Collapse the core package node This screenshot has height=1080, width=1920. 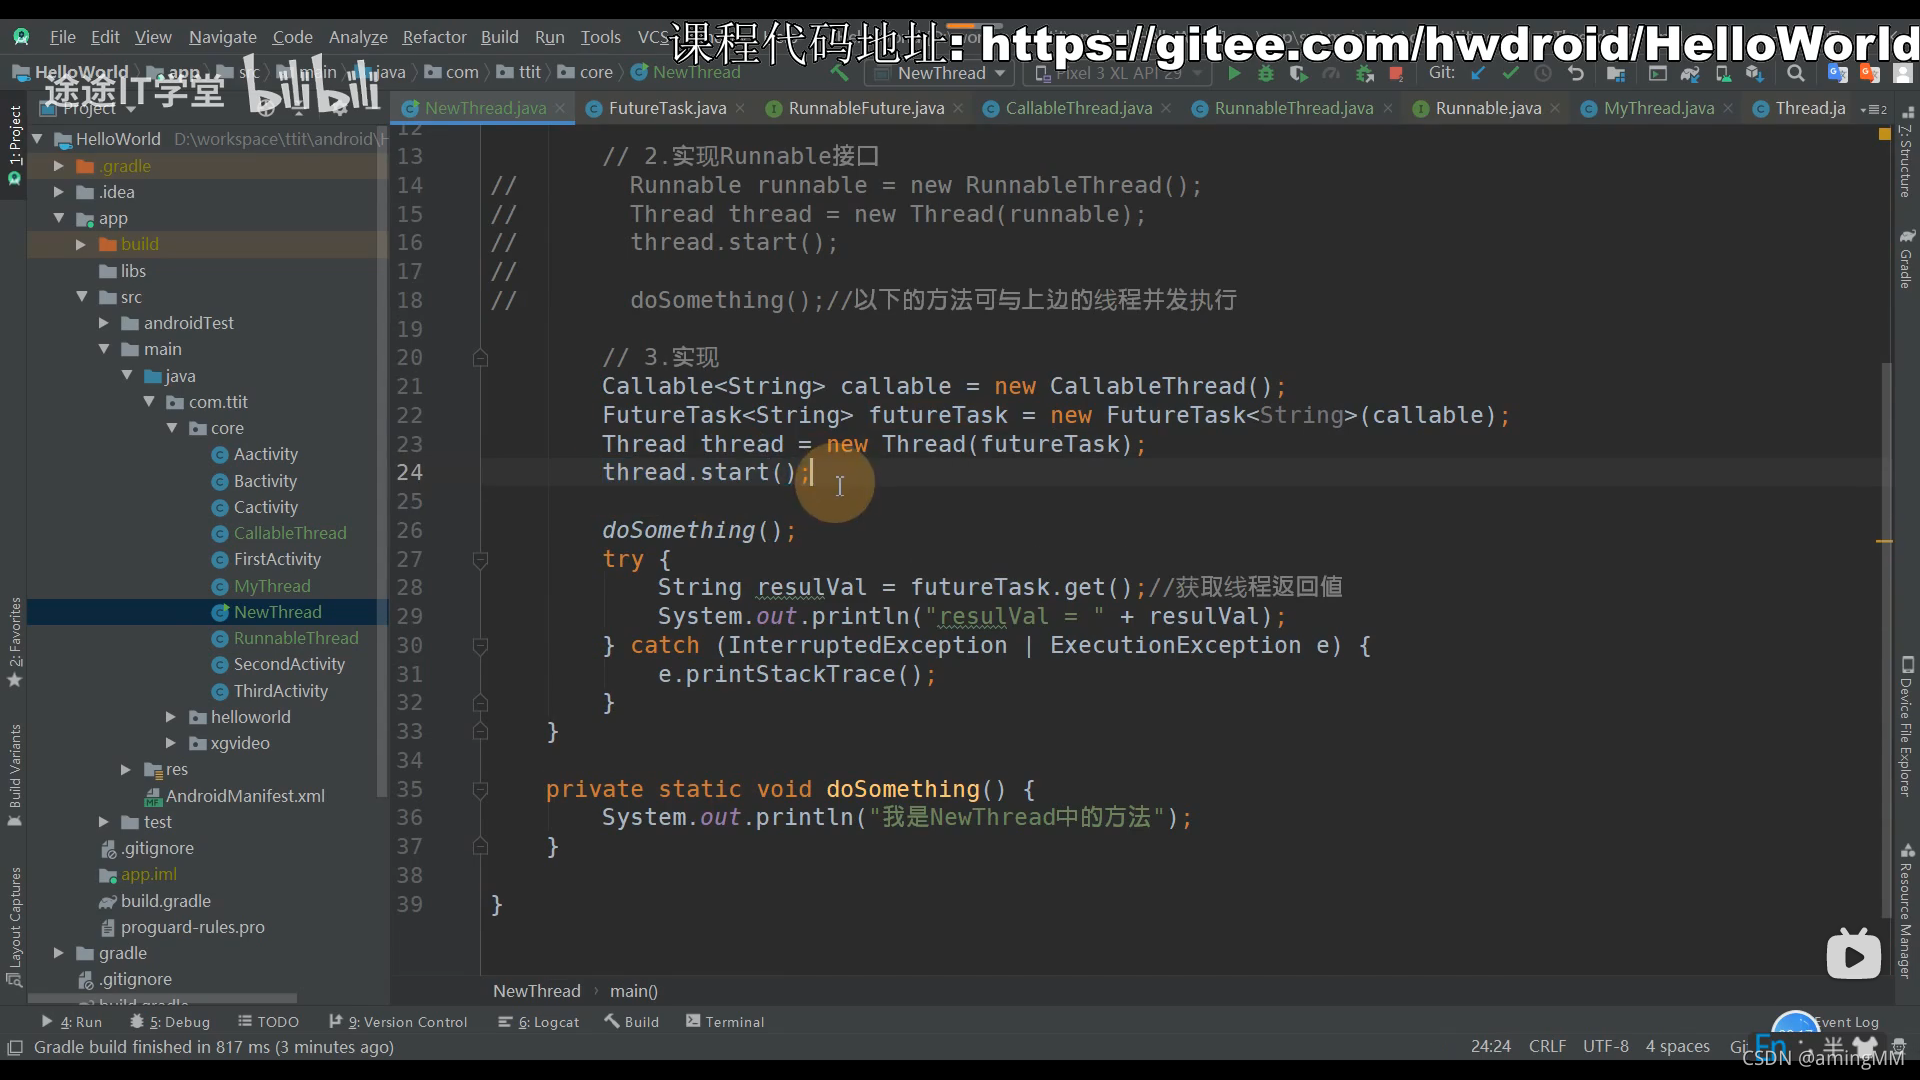172,428
